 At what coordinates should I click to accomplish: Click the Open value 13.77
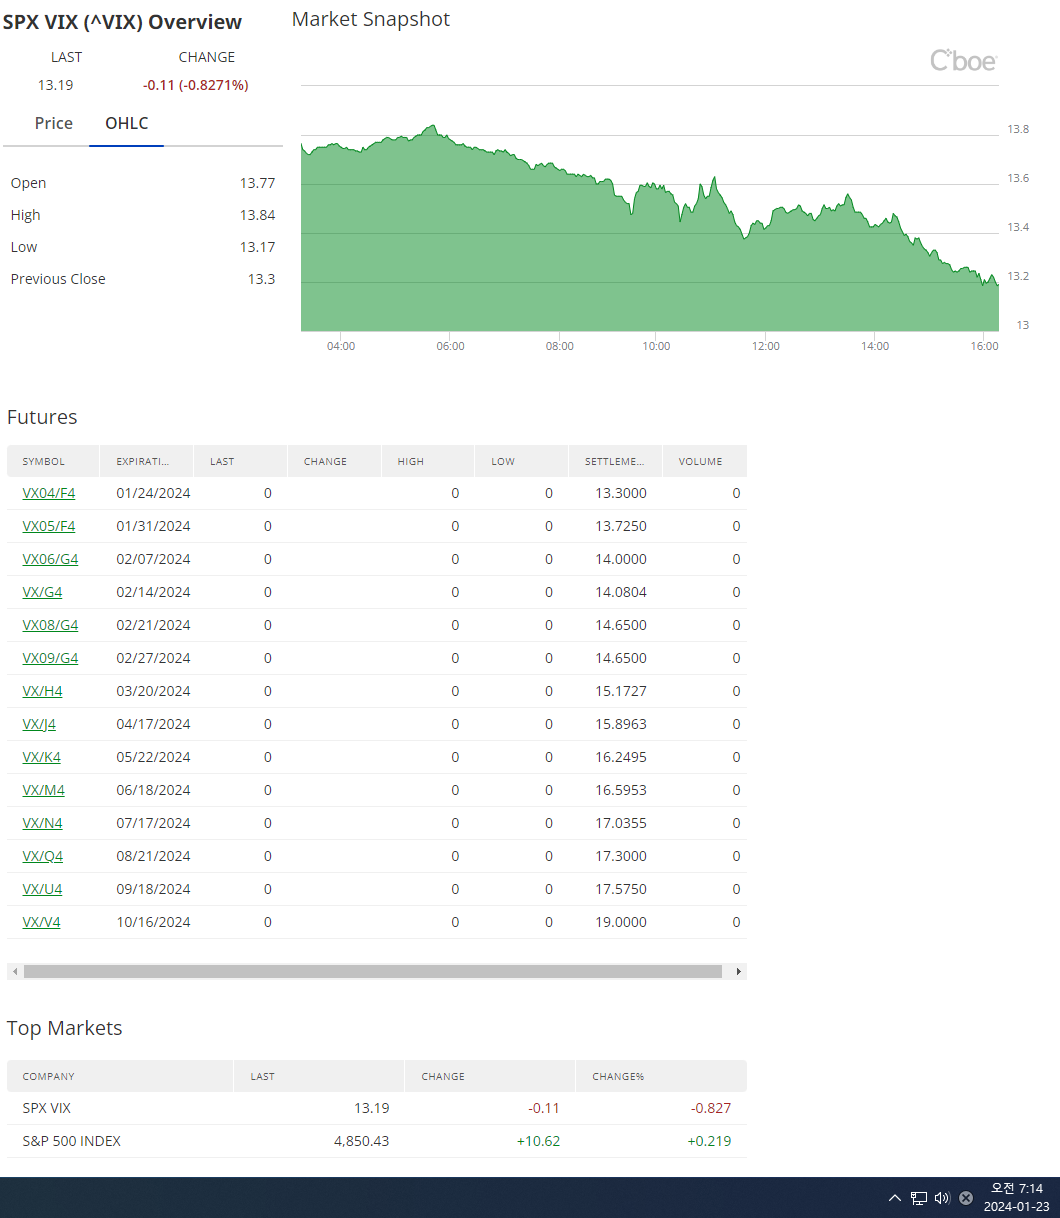point(257,183)
